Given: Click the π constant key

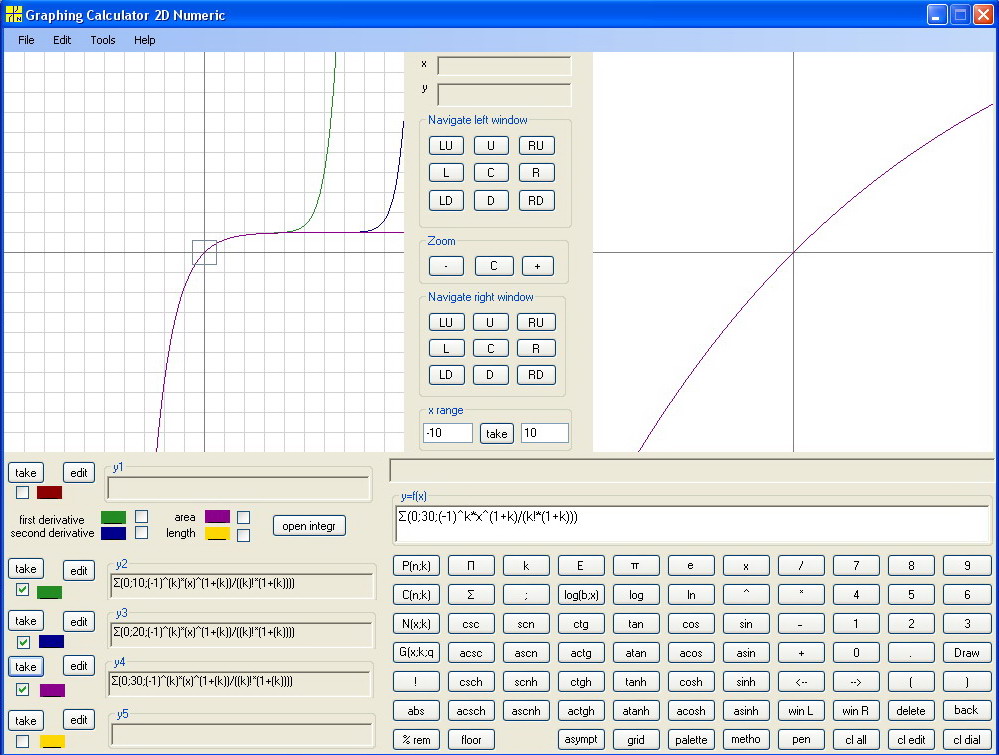Looking at the screenshot, I should coord(636,565).
